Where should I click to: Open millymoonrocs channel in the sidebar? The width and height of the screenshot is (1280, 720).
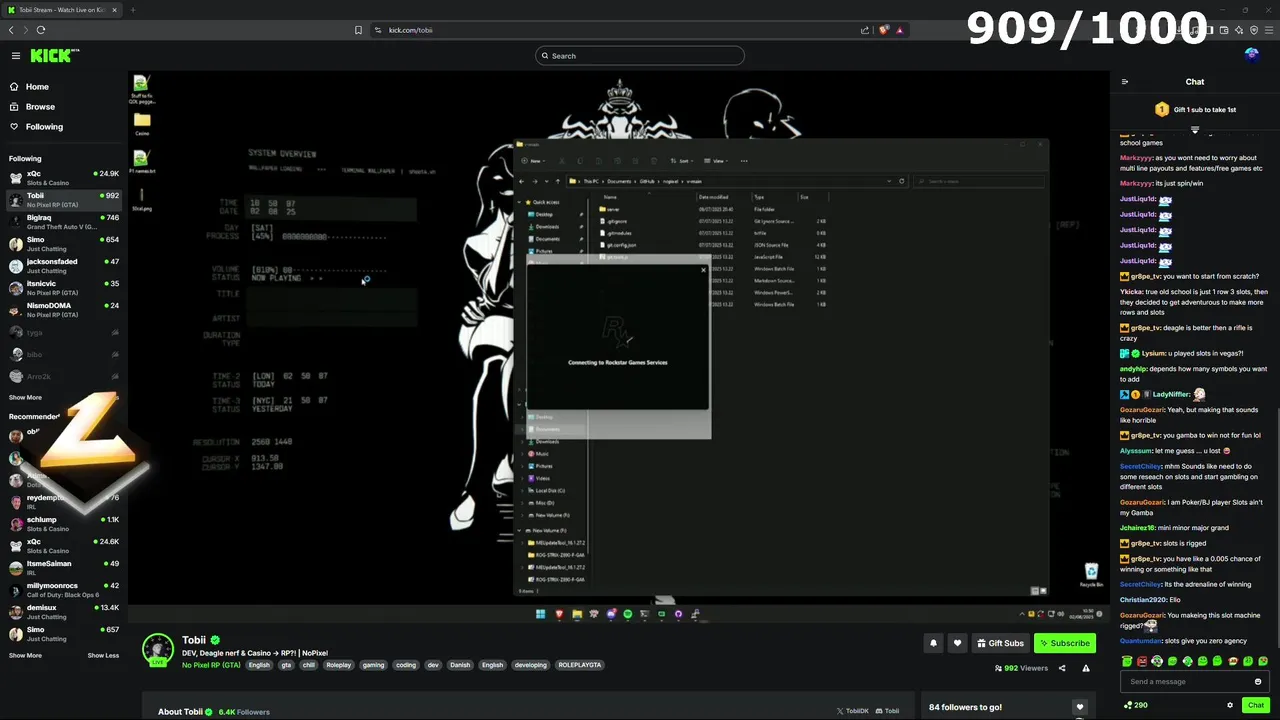coord(64,590)
